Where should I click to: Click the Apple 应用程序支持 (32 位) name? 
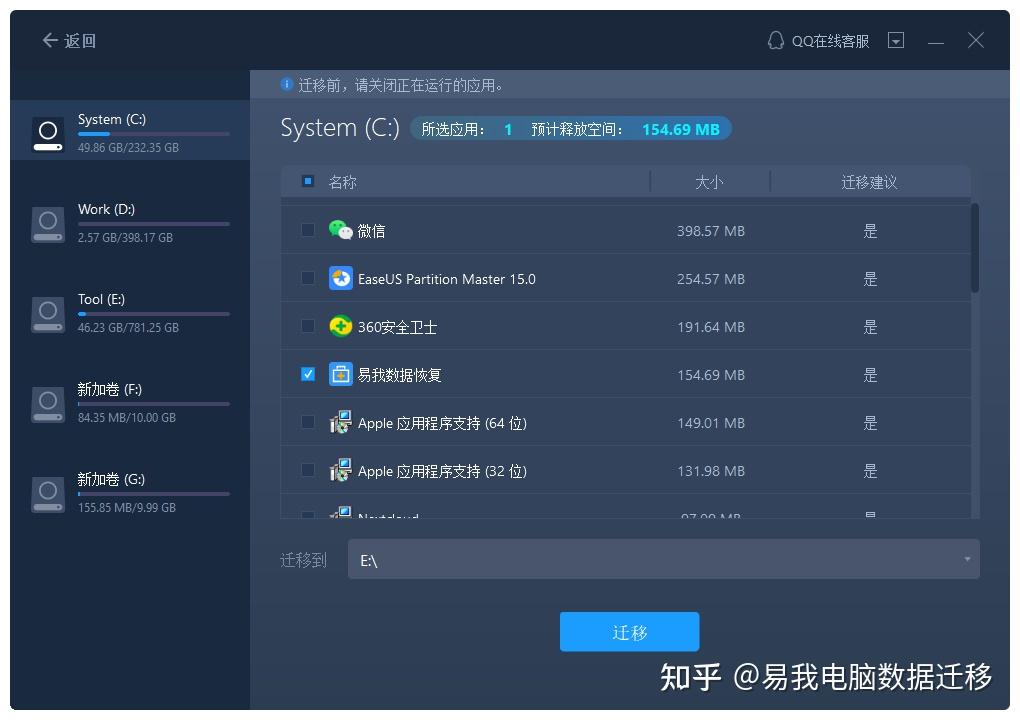pos(442,472)
